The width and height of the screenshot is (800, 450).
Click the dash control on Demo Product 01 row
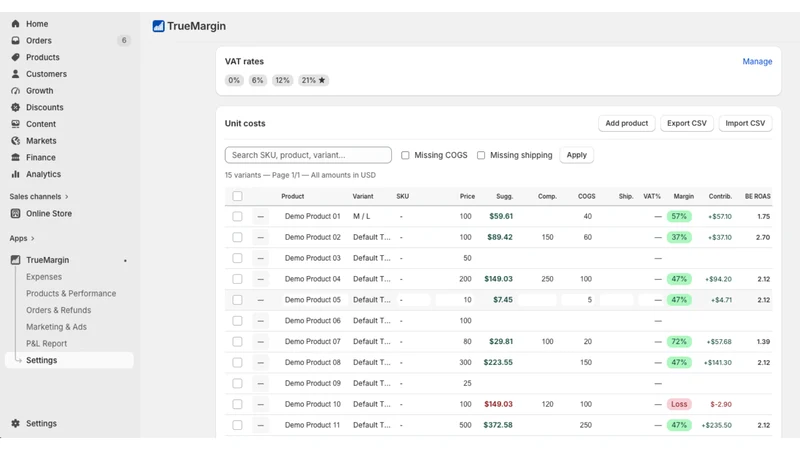(261, 216)
